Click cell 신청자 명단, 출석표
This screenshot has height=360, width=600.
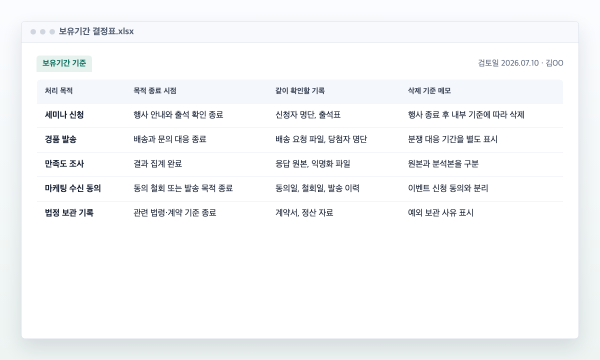[x=308, y=115]
